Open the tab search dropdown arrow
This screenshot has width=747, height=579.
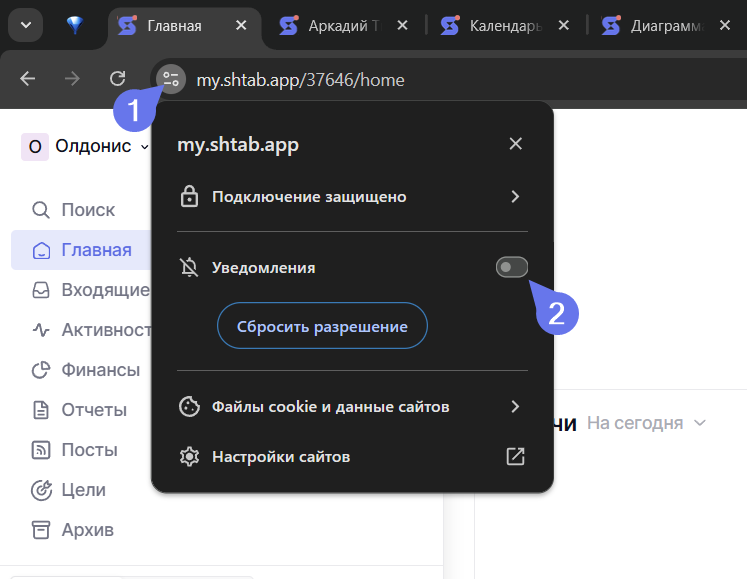tap(24, 26)
